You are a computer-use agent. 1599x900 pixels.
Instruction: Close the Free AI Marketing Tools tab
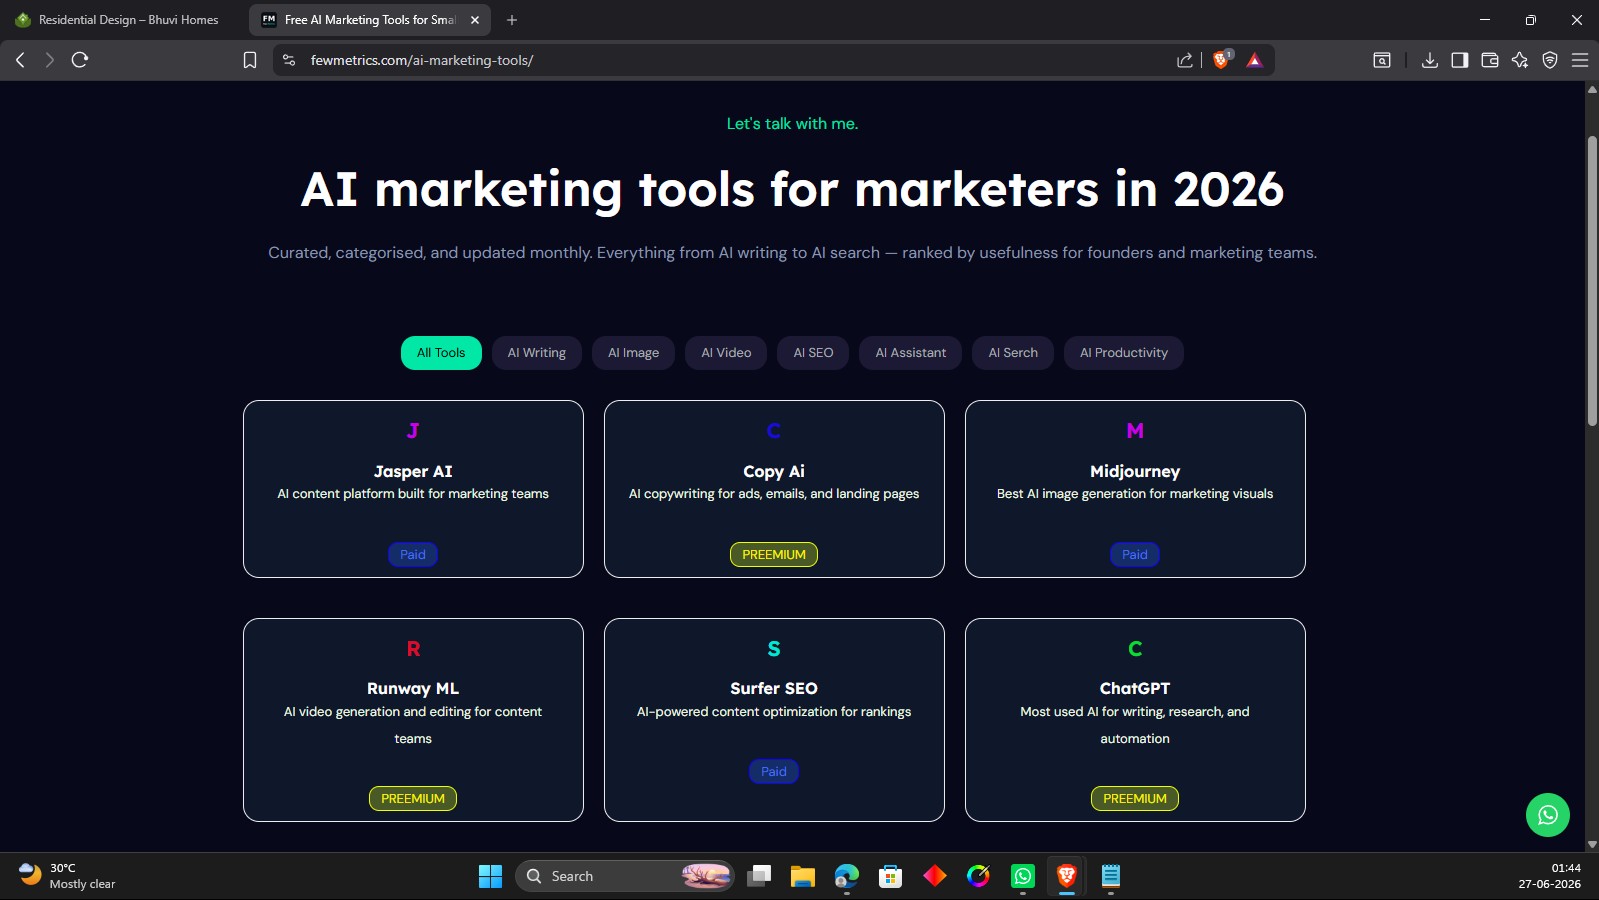coord(475,20)
